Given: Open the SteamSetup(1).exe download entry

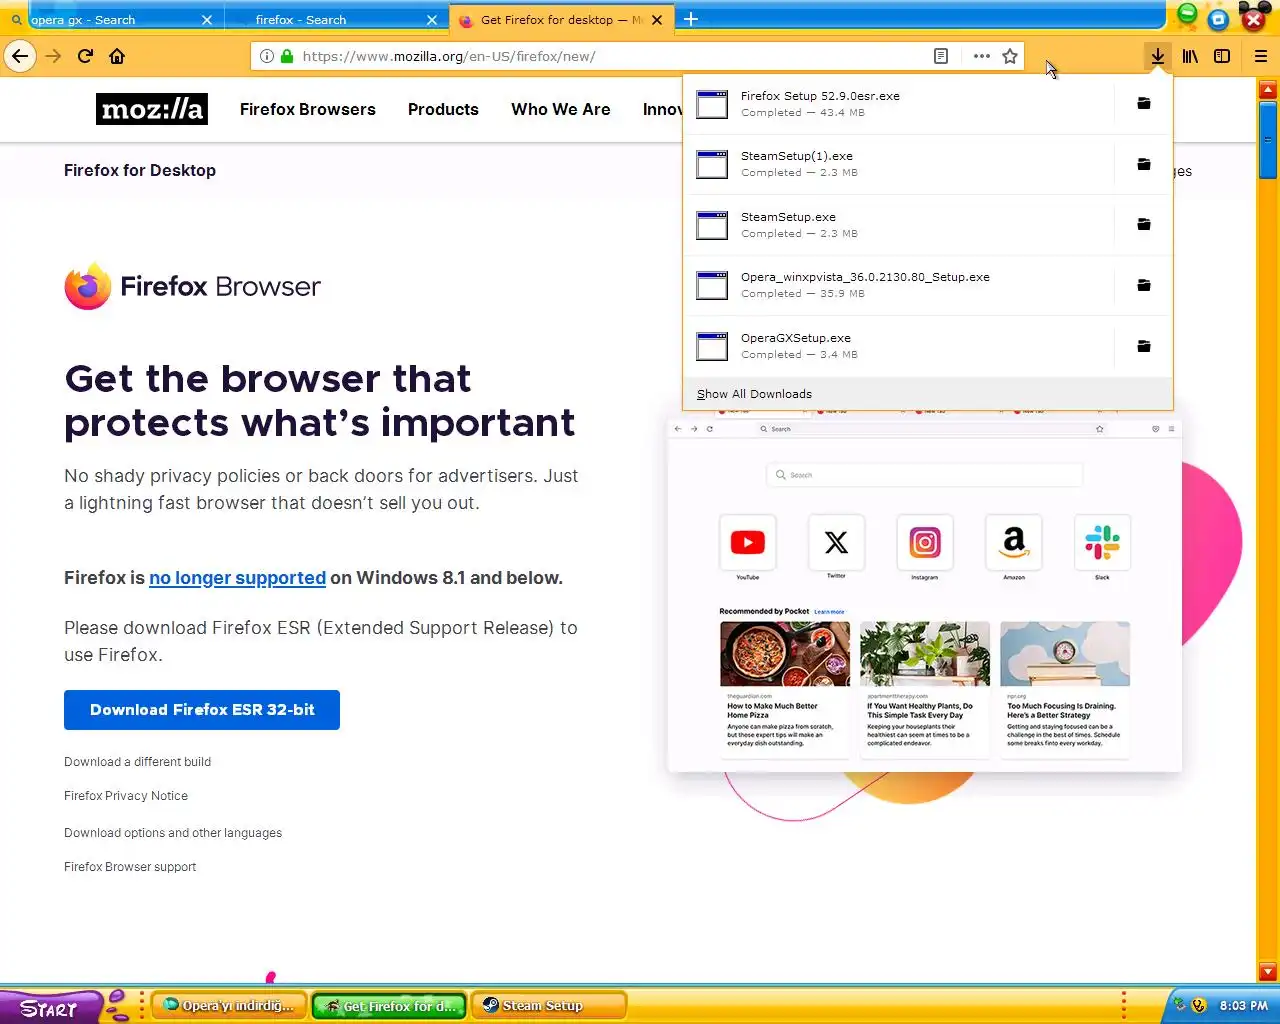Looking at the screenshot, I should coord(898,164).
